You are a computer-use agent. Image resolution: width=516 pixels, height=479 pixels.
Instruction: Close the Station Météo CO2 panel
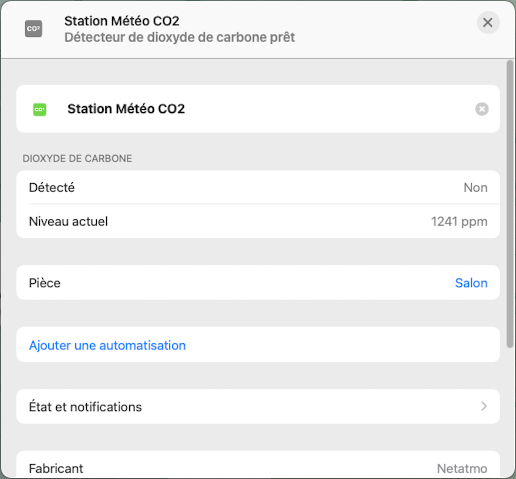click(488, 23)
